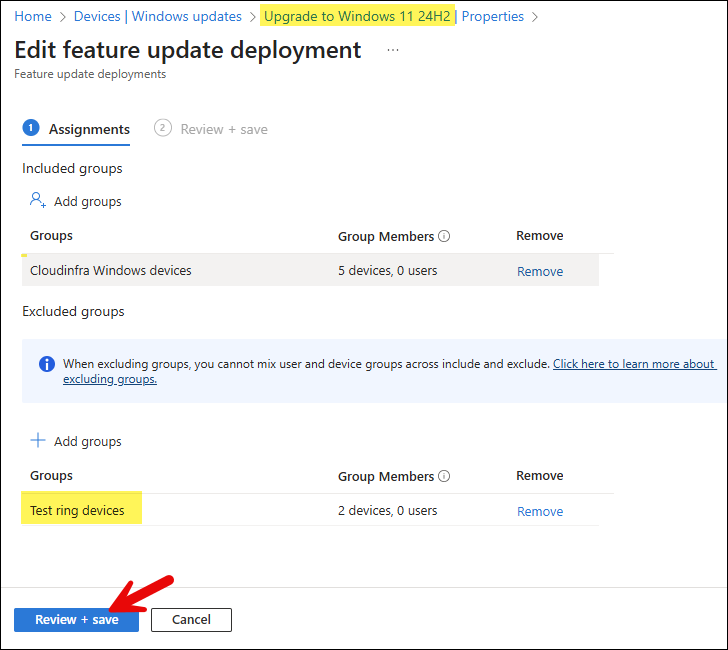
Task: Click the Home breadcrumb link
Action: tap(33, 16)
